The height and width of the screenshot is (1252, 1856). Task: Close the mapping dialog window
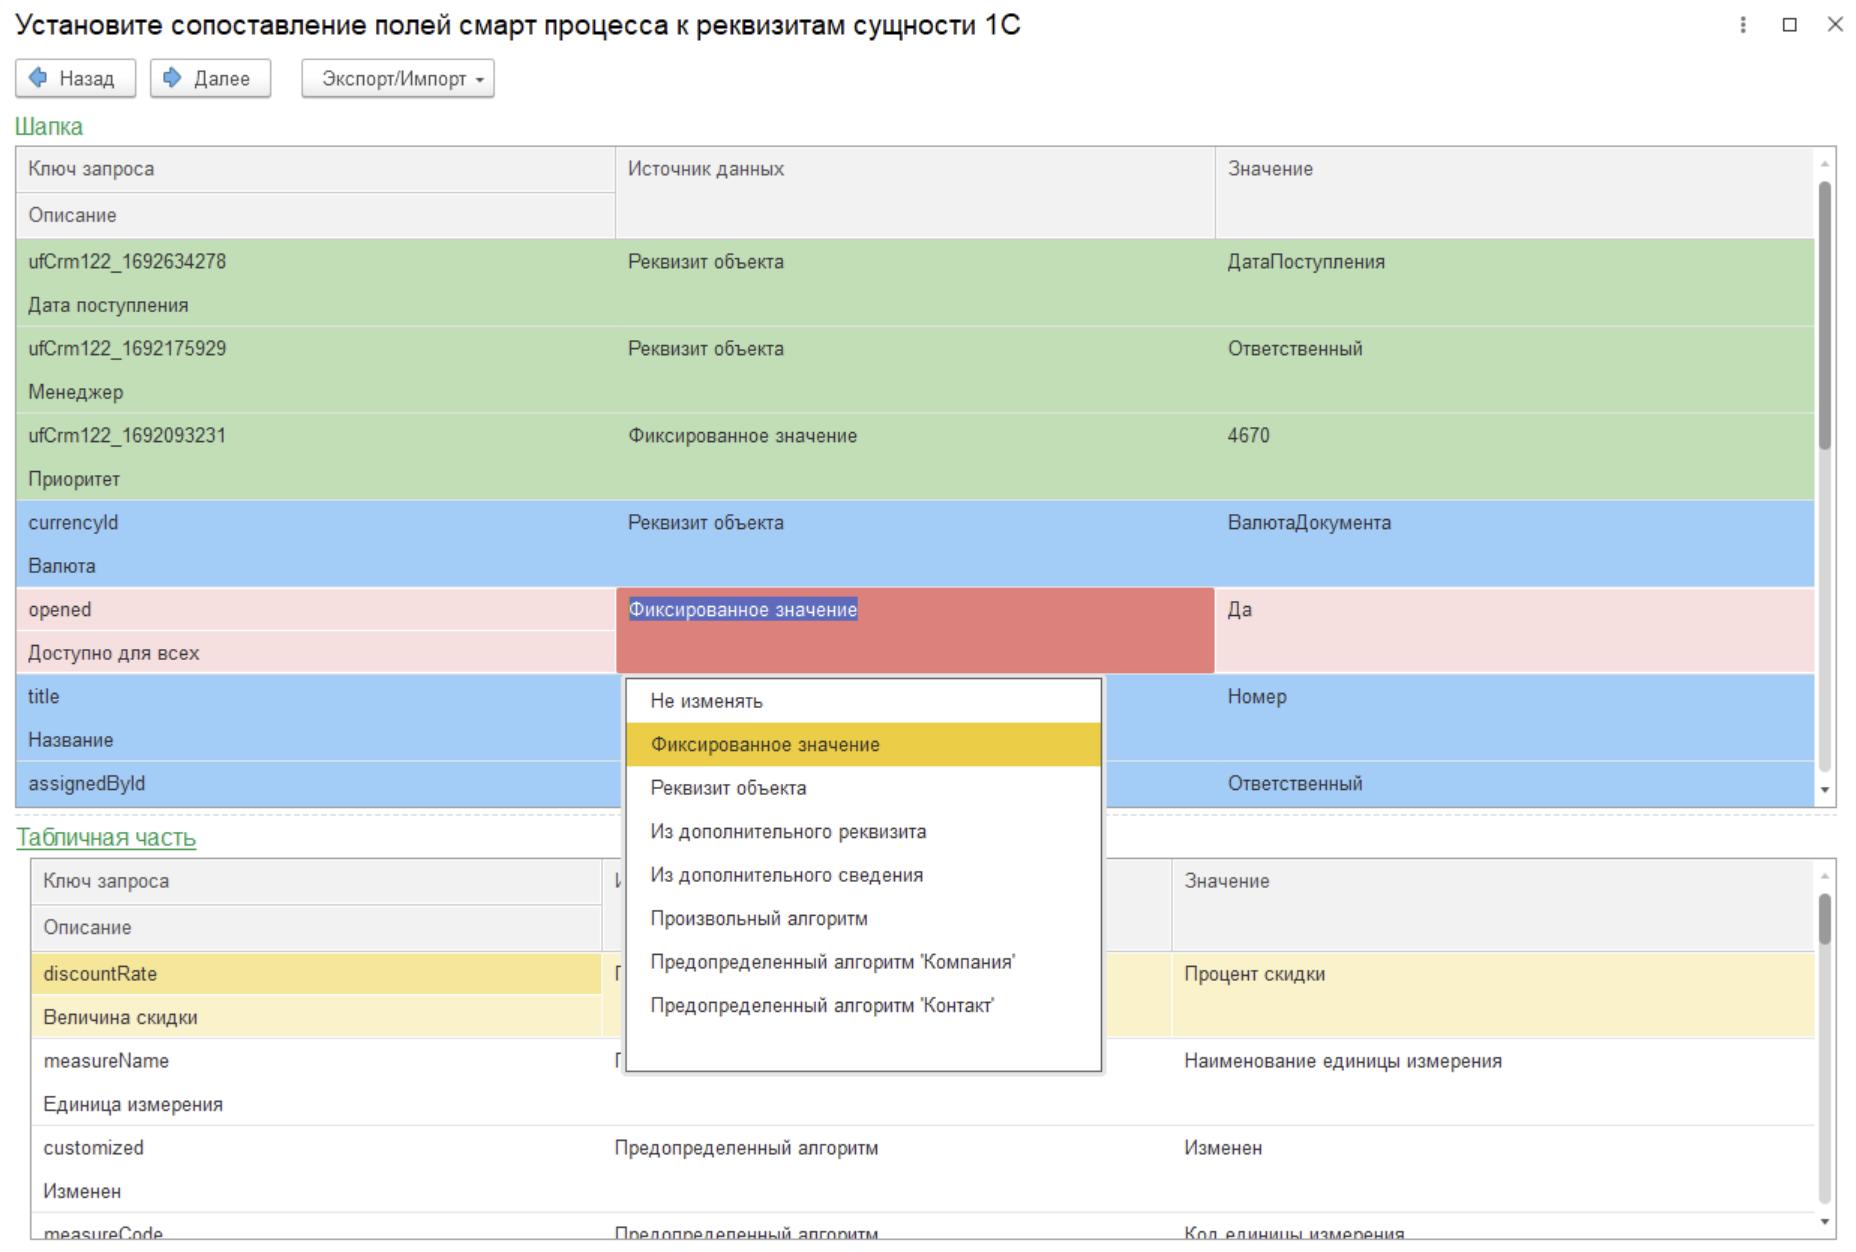[1835, 25]
